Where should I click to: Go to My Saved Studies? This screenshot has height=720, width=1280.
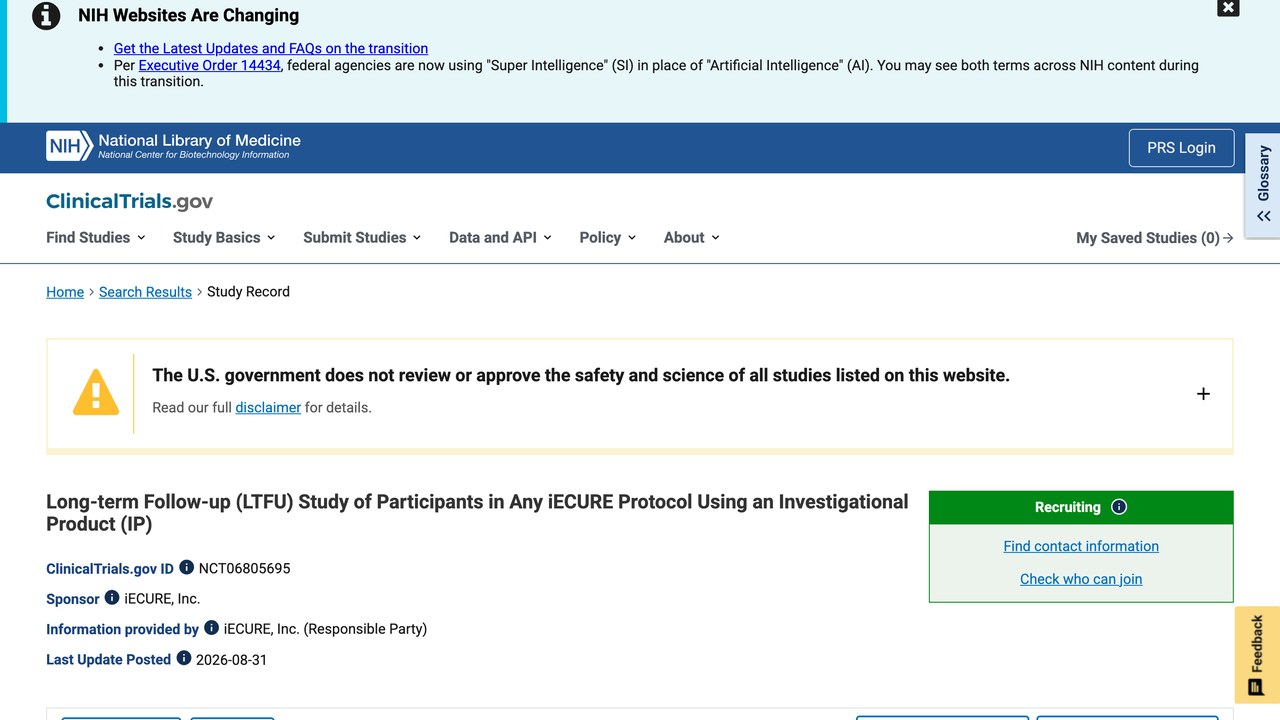click(1154, 238)
